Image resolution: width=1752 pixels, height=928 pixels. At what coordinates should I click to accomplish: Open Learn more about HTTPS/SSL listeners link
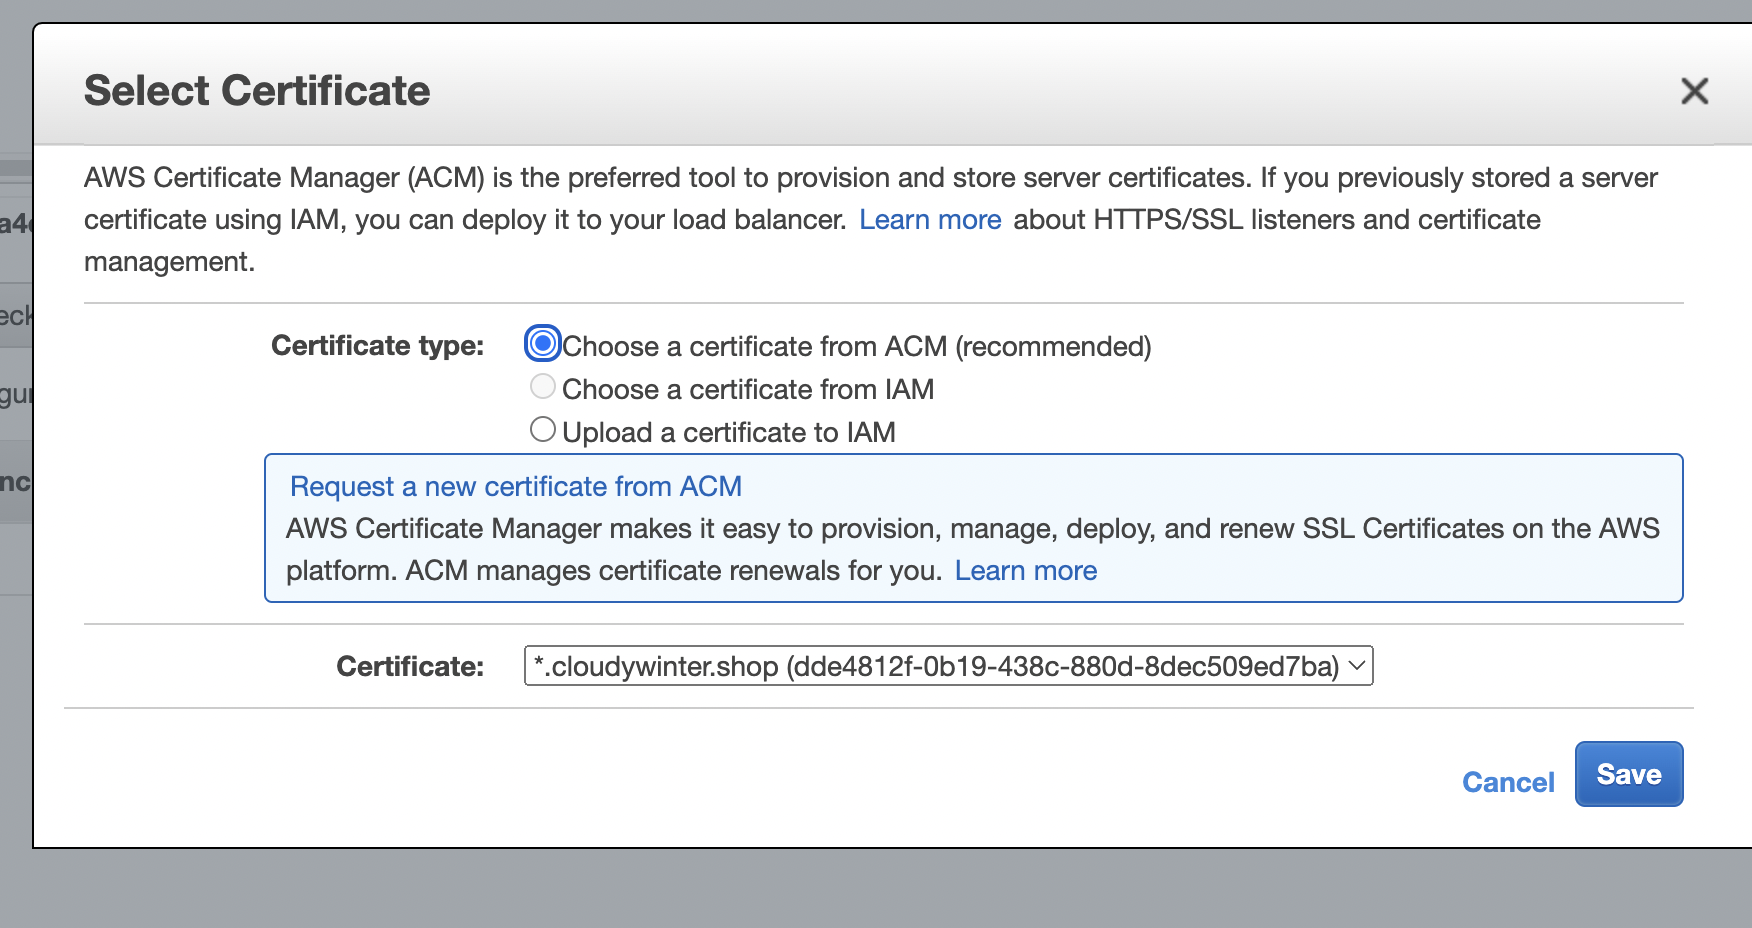point(930,220)
